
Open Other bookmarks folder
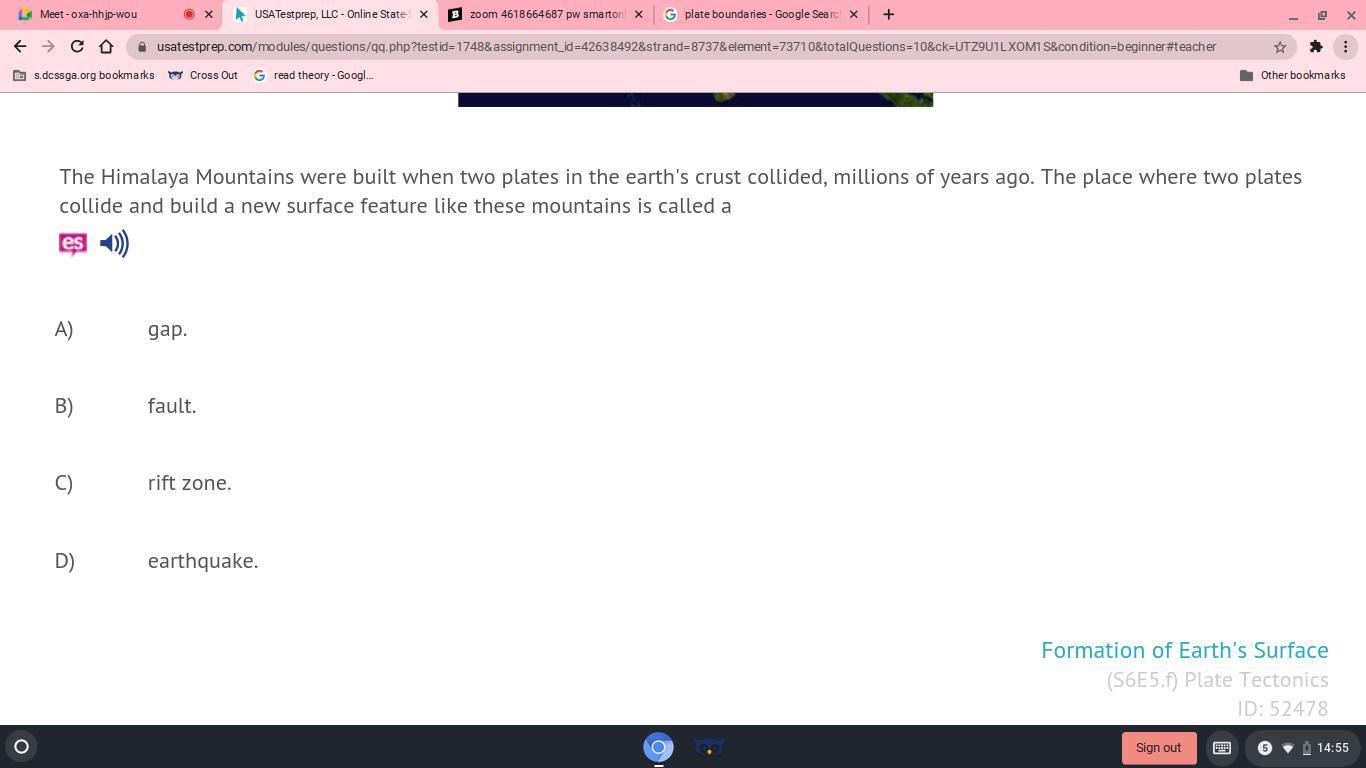tap(1292, 75)
